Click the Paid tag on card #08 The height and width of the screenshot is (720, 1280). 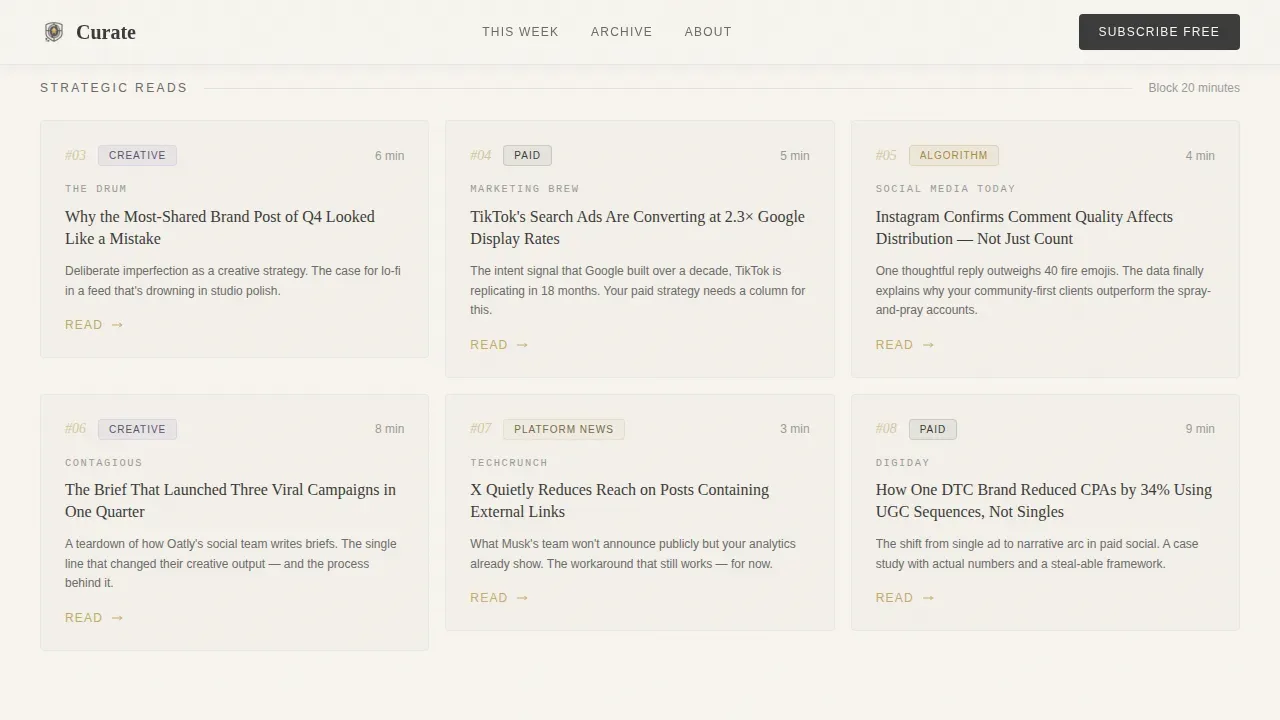932,429
